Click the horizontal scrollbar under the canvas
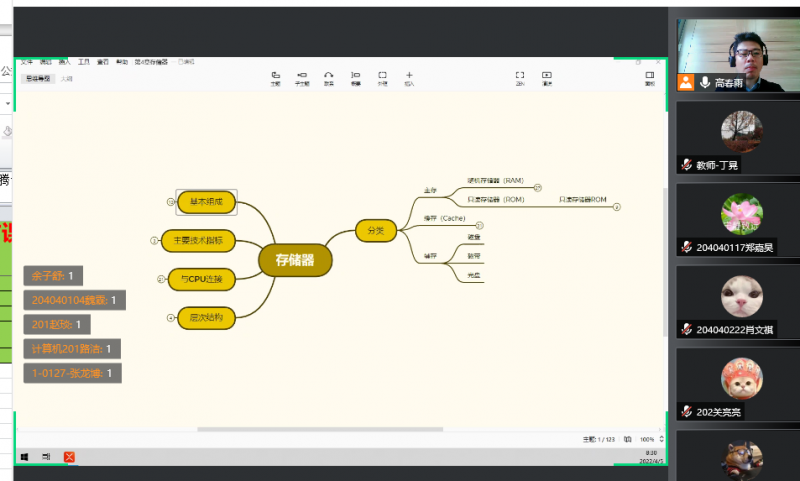Screen dimensions: 800x481 tap(320, 429)
